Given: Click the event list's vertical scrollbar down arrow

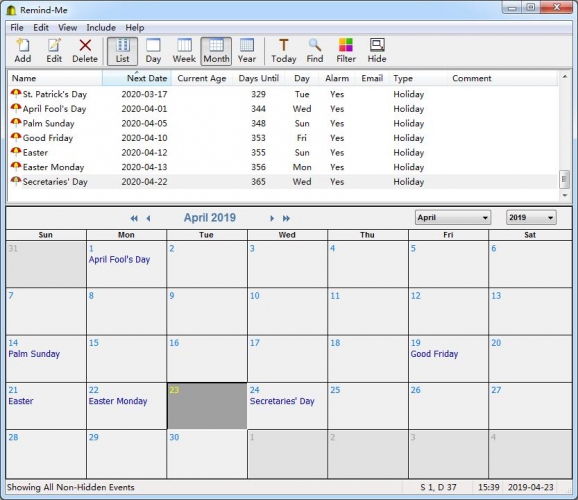Looking at the screenshot, I should pyautogui.click(x=565, y=195).
